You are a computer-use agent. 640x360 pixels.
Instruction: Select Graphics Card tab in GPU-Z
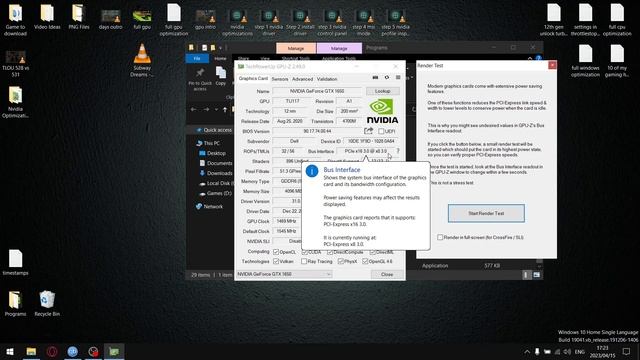[x=253, y=78]
